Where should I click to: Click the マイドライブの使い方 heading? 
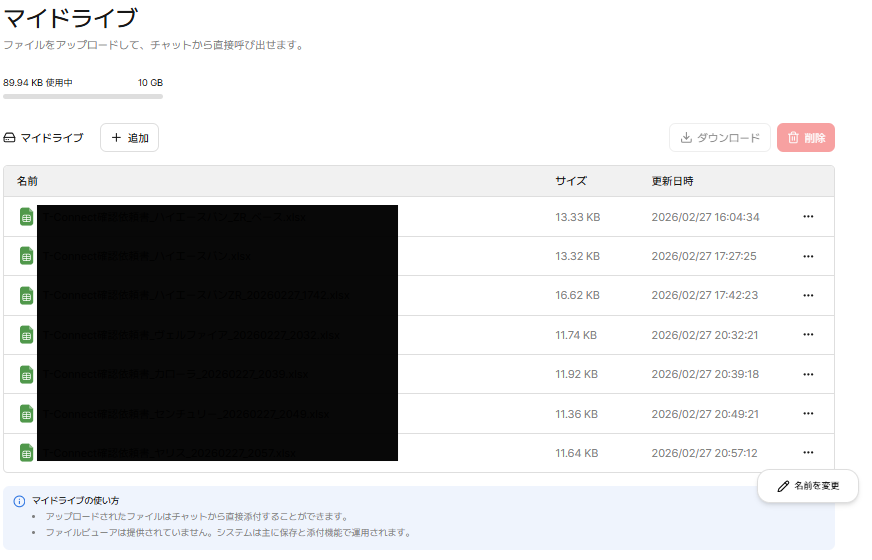click(x=75, y=500)
